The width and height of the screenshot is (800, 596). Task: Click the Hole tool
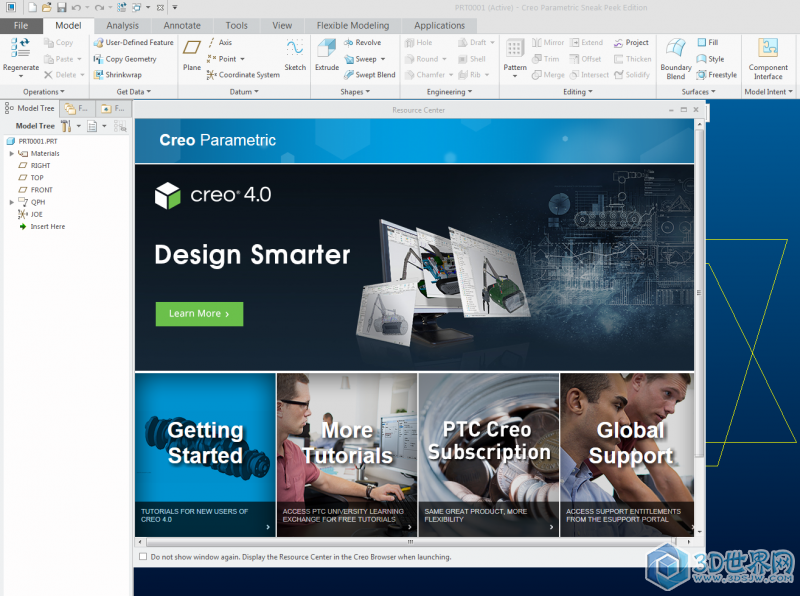tap(418, 42)
